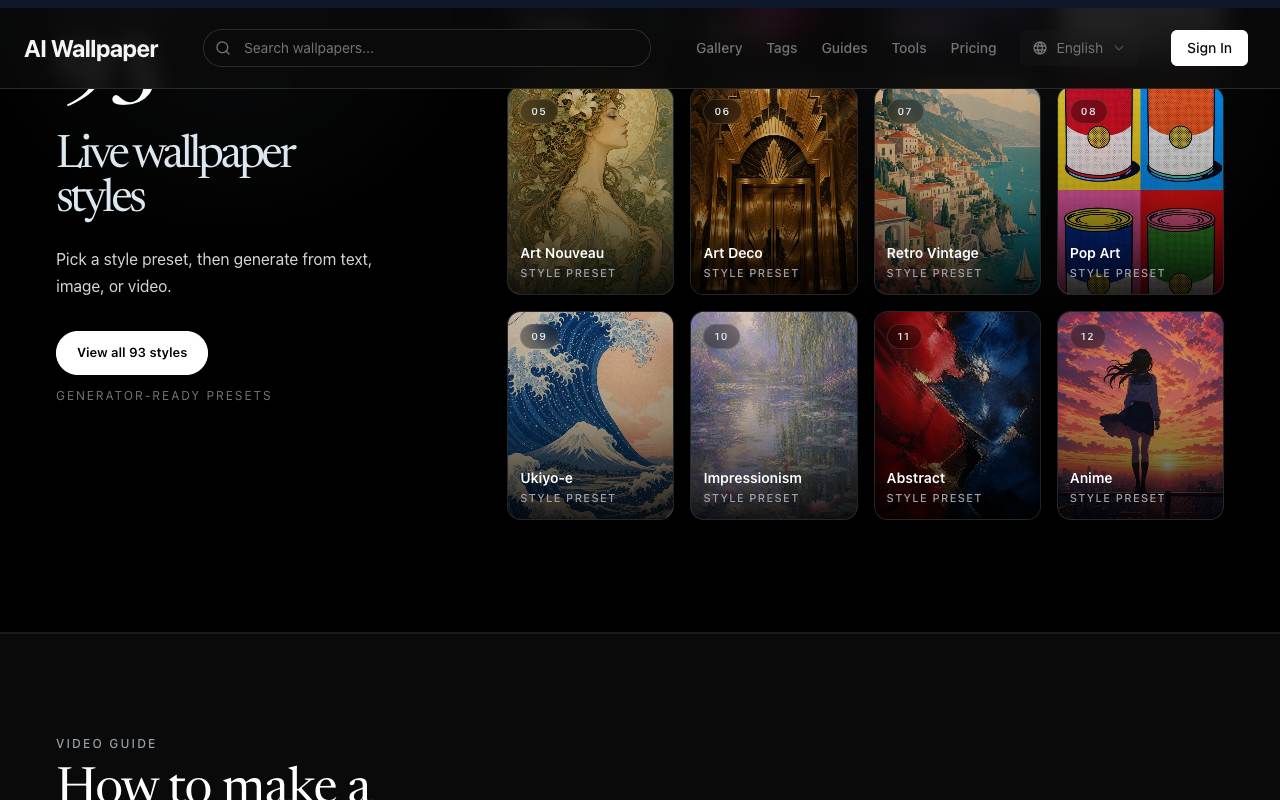The height and width of the screenshot is (800, 1280).
Task: Open the Retro Vintage style preset
Action: 957,191
